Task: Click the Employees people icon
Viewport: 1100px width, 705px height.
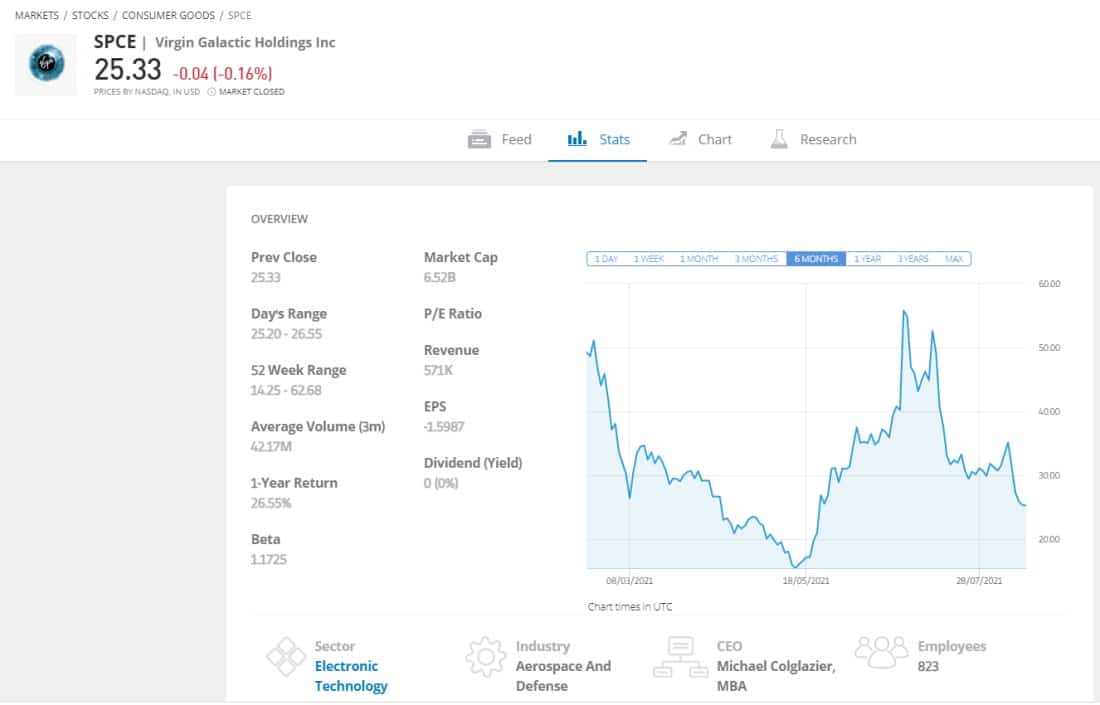Action: (x=882, y=652)
